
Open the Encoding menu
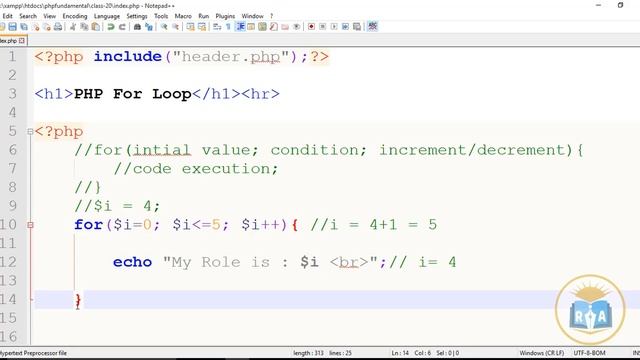coord(75,16)
